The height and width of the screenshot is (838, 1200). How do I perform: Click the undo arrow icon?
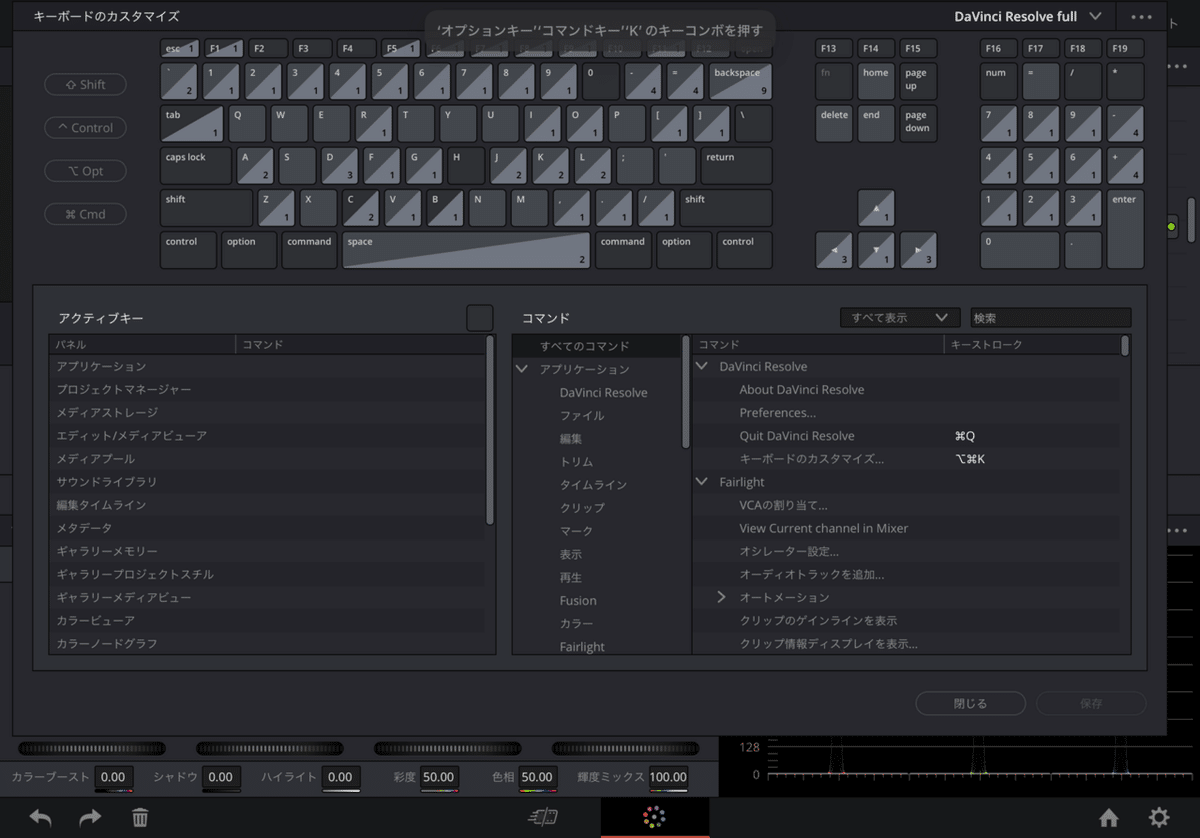click(40, 817)
